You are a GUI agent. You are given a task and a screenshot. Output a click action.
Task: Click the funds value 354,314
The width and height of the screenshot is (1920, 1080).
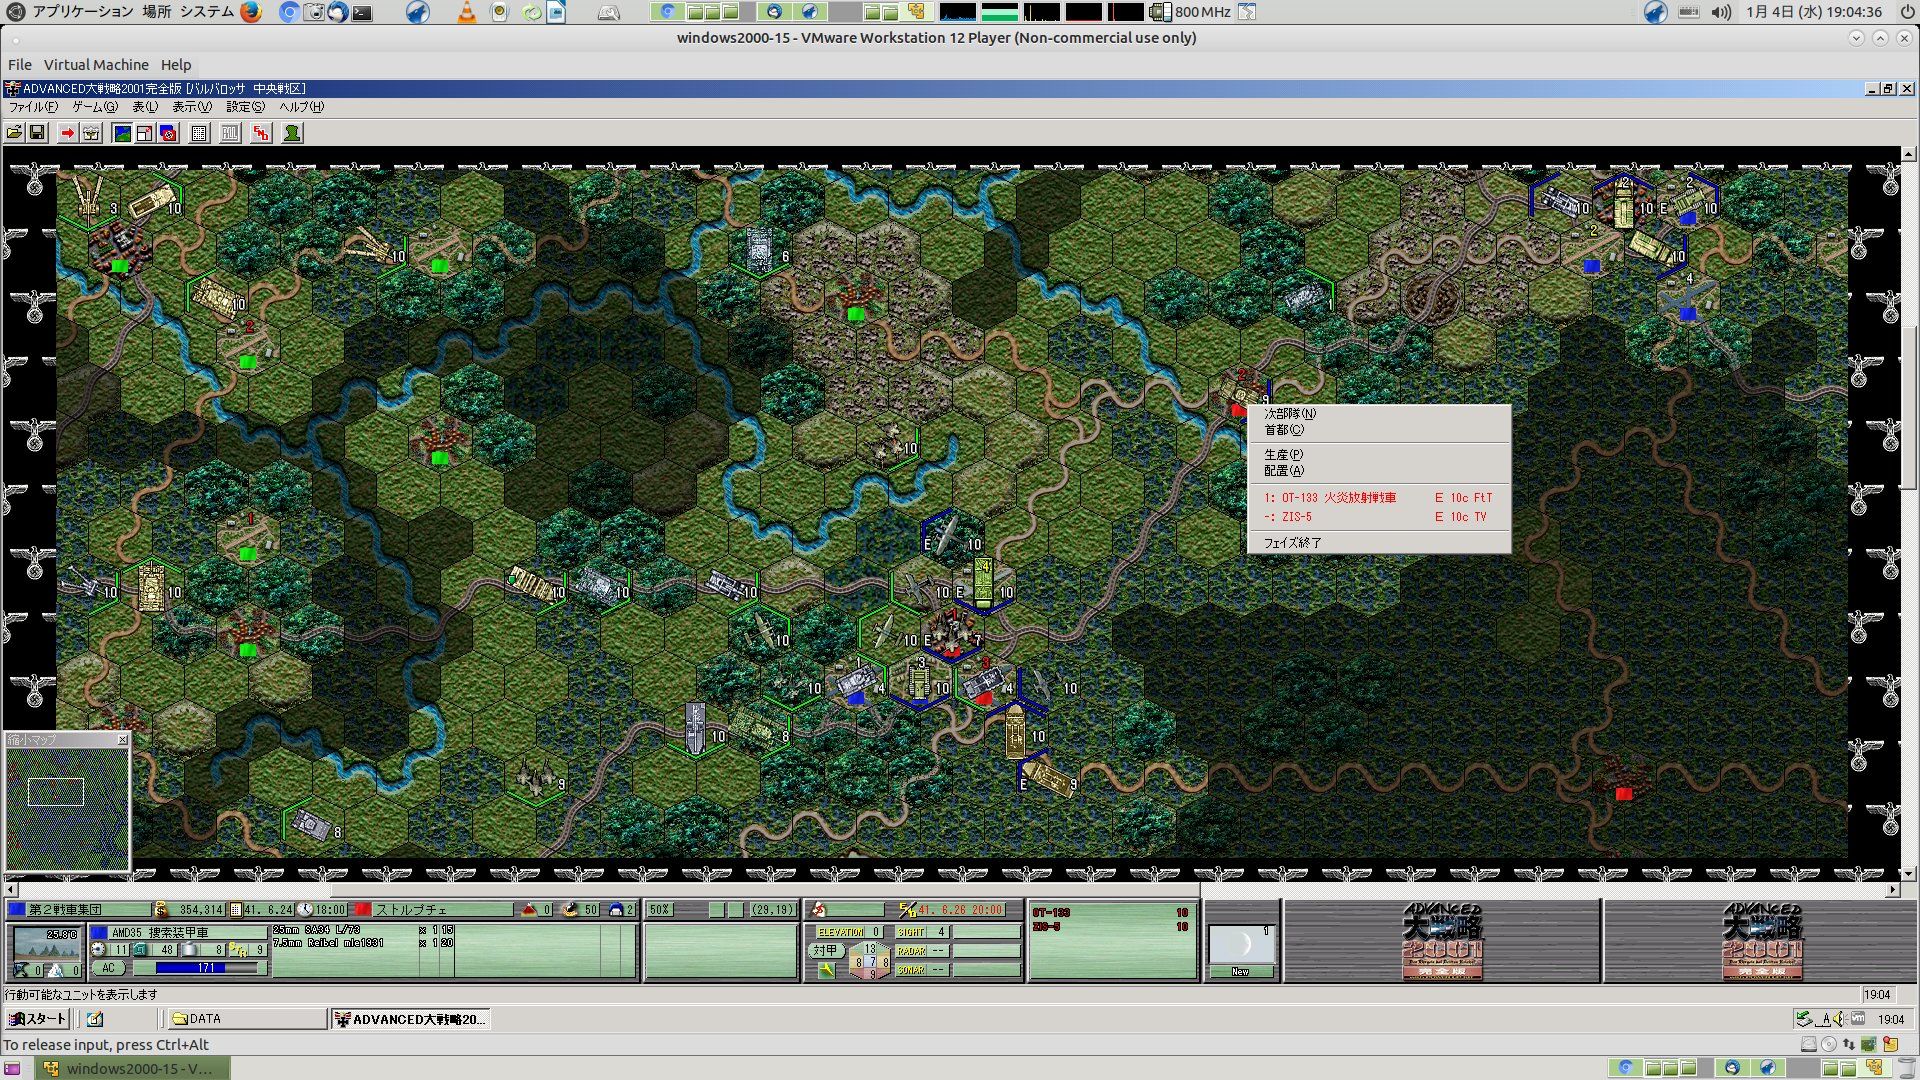click(200, 910)
